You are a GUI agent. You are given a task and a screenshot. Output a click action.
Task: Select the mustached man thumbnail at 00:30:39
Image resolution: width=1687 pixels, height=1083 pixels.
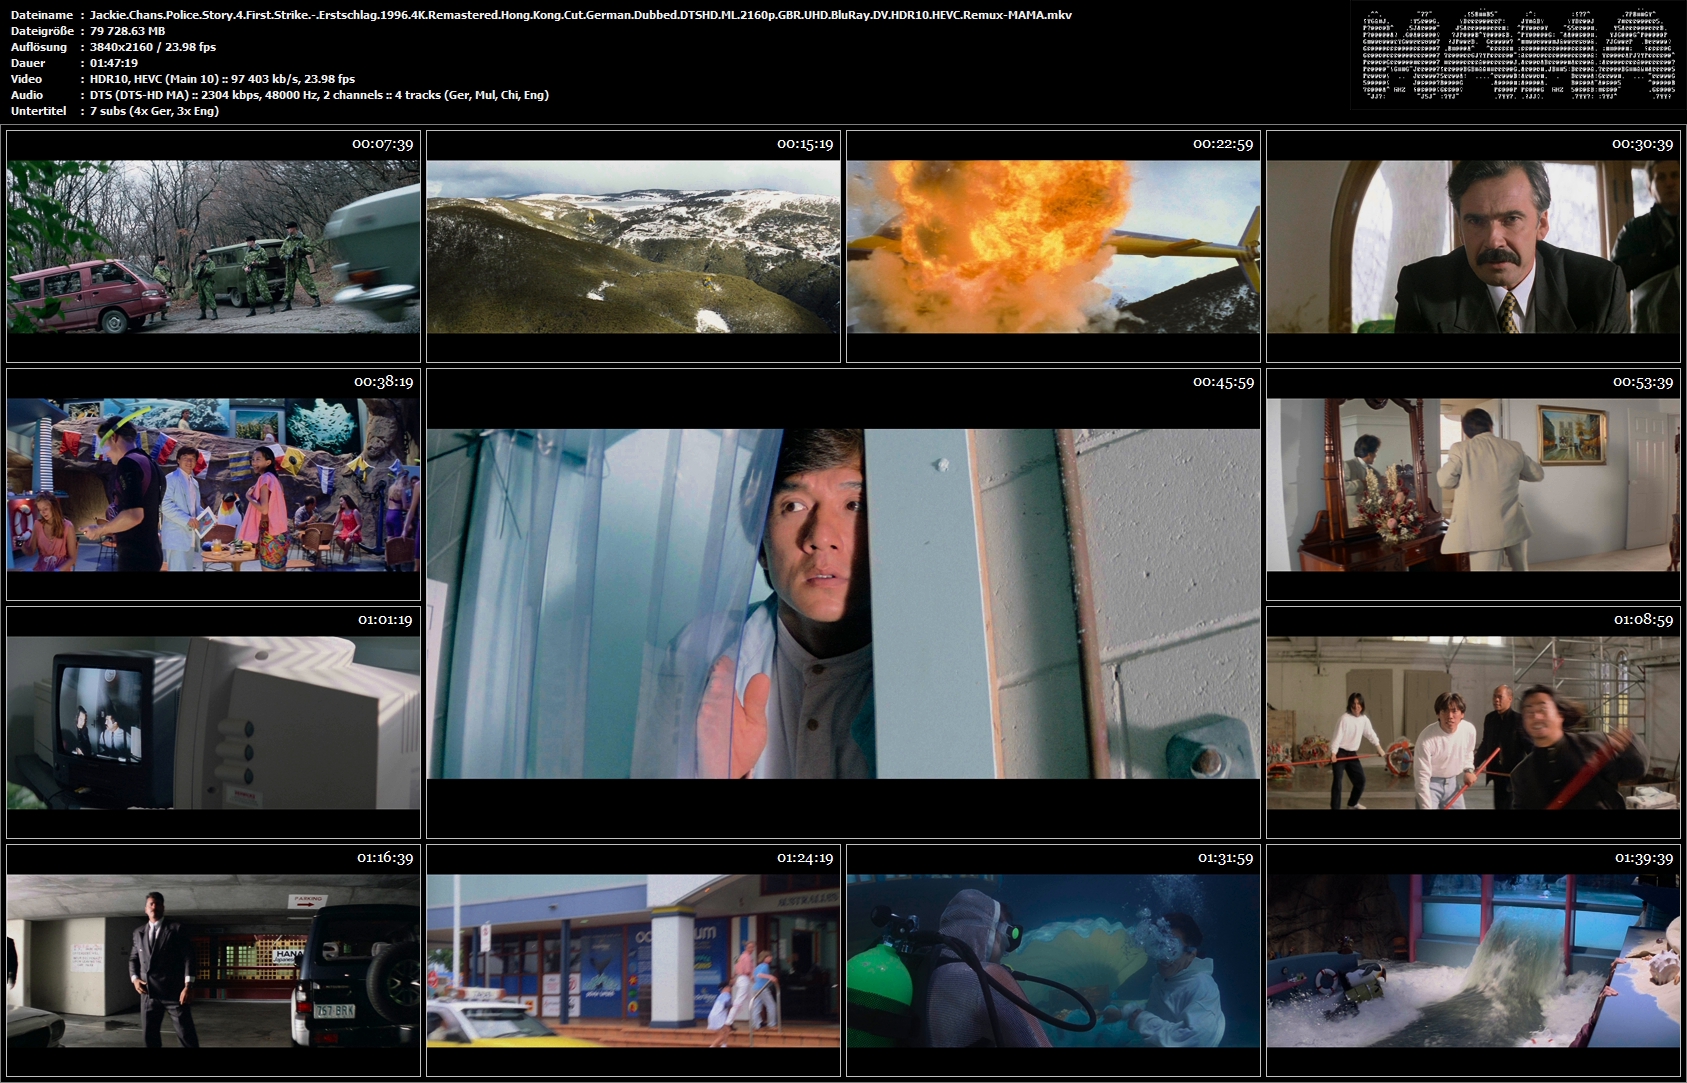pyautogui.click(x=1473, y=246)
